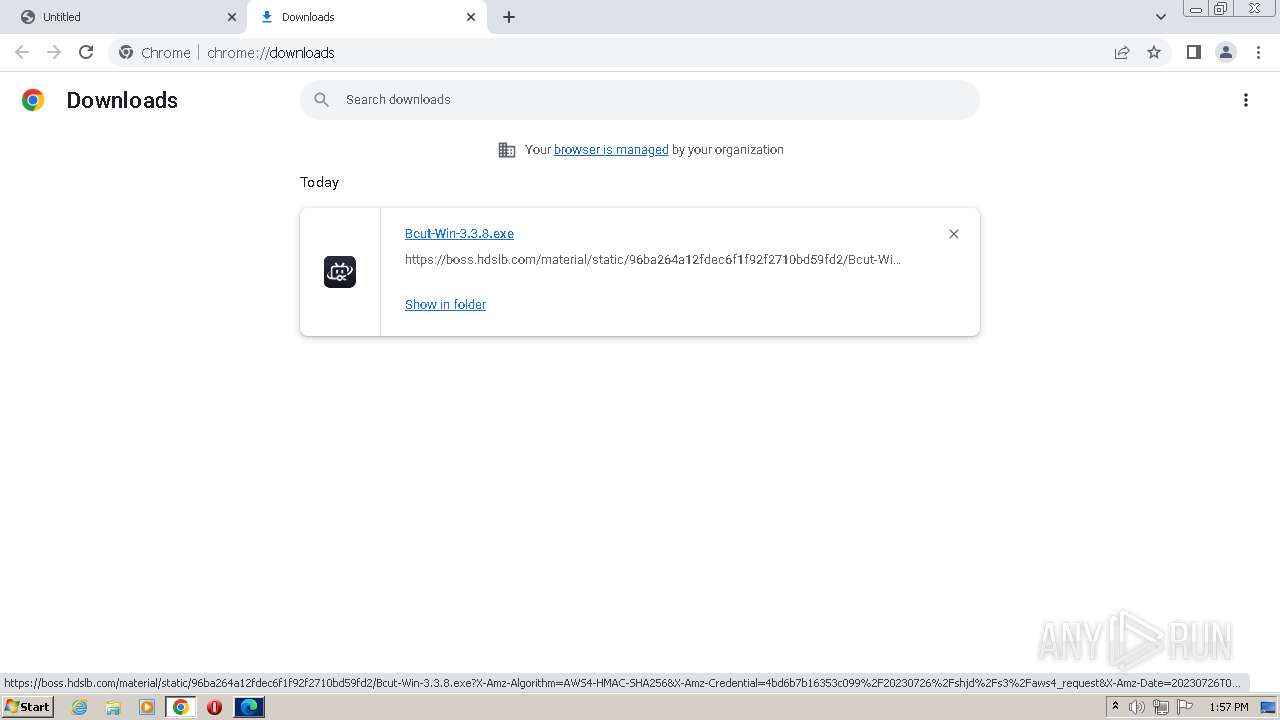This screenshot has width=1280, height=720.
Task: Open the Downloads page more actions menu
Action: tap(1245, 100)
